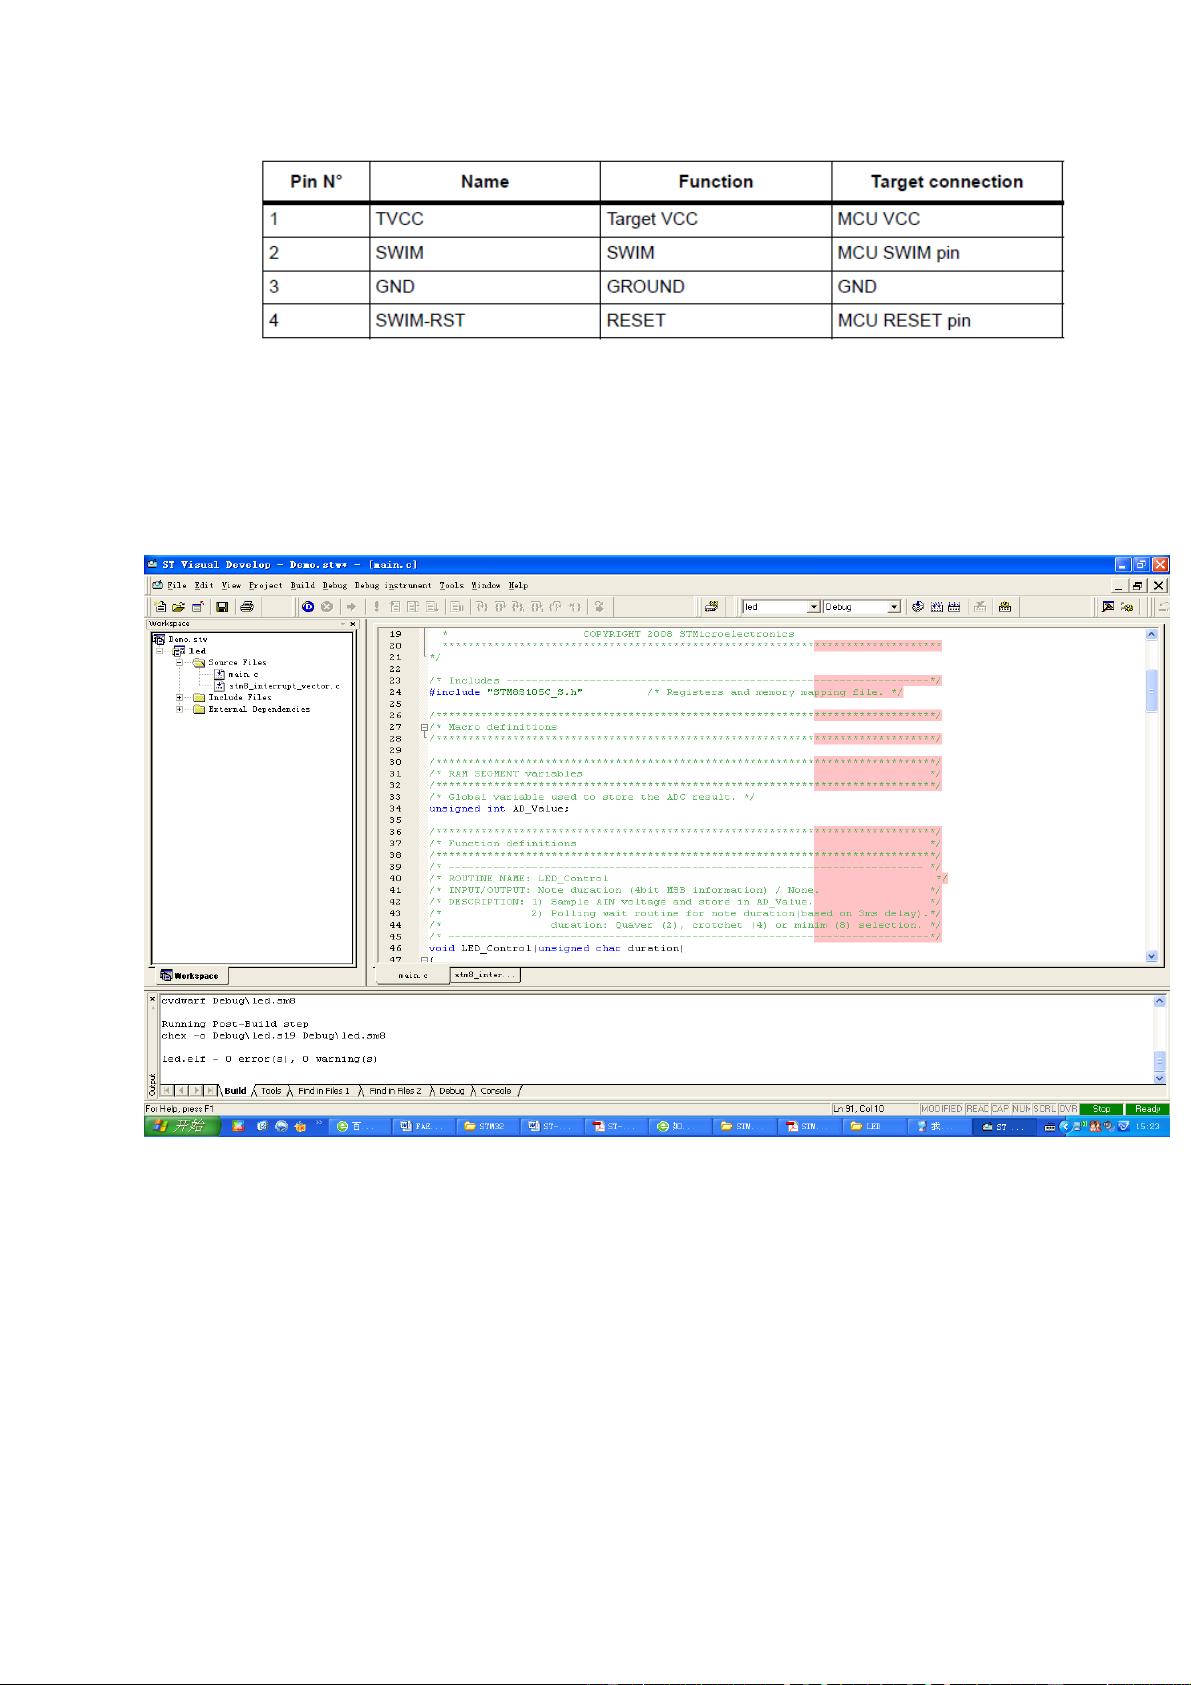Switch to the Build output tab
The height and width of the screenshot is (1685, 1191).
(235, 1091)
